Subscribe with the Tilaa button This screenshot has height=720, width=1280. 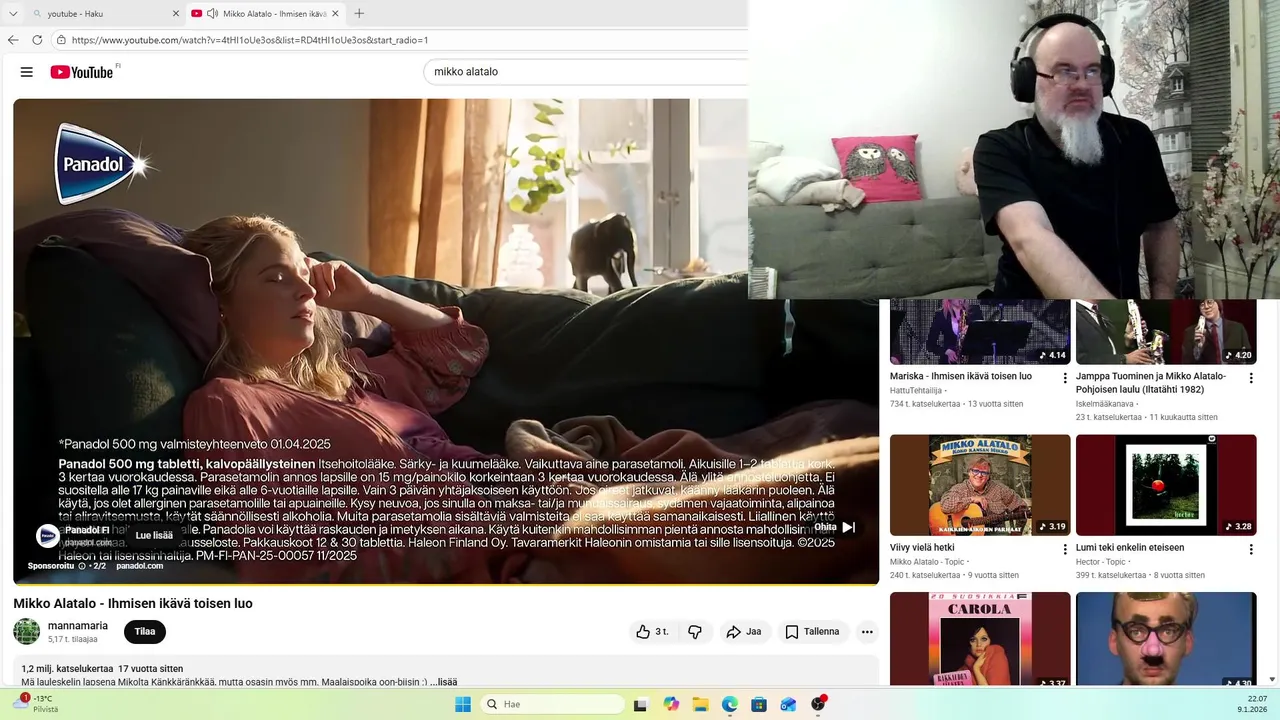click(145, 632)
